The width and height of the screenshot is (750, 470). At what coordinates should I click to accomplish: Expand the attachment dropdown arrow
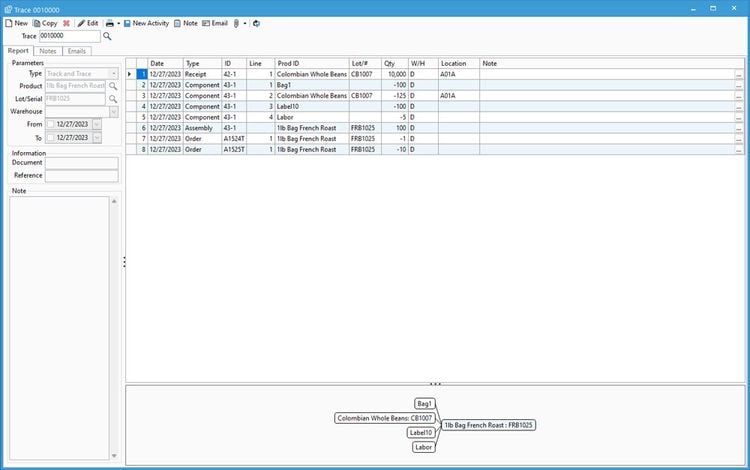click(245, 23)
